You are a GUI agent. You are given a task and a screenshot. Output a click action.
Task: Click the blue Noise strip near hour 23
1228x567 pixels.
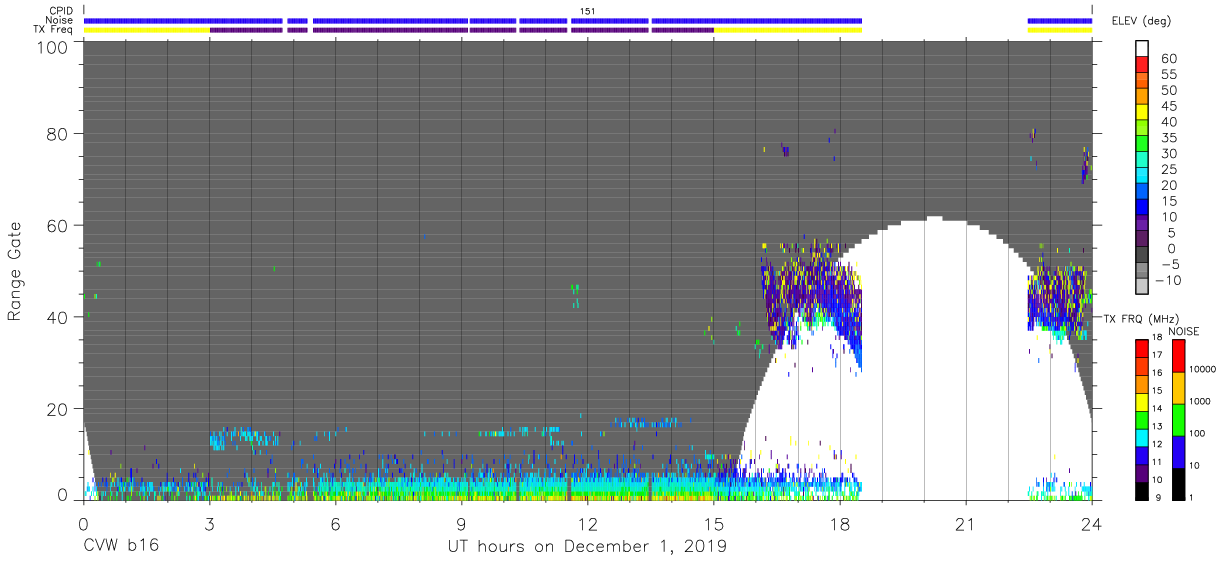click(1060, 20)
